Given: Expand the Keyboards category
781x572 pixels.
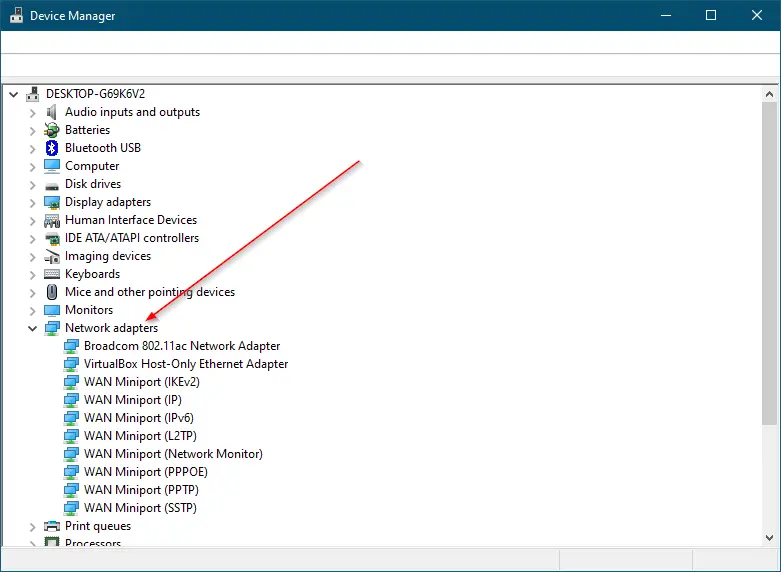Looking at the screenshot, I should 33,275.
